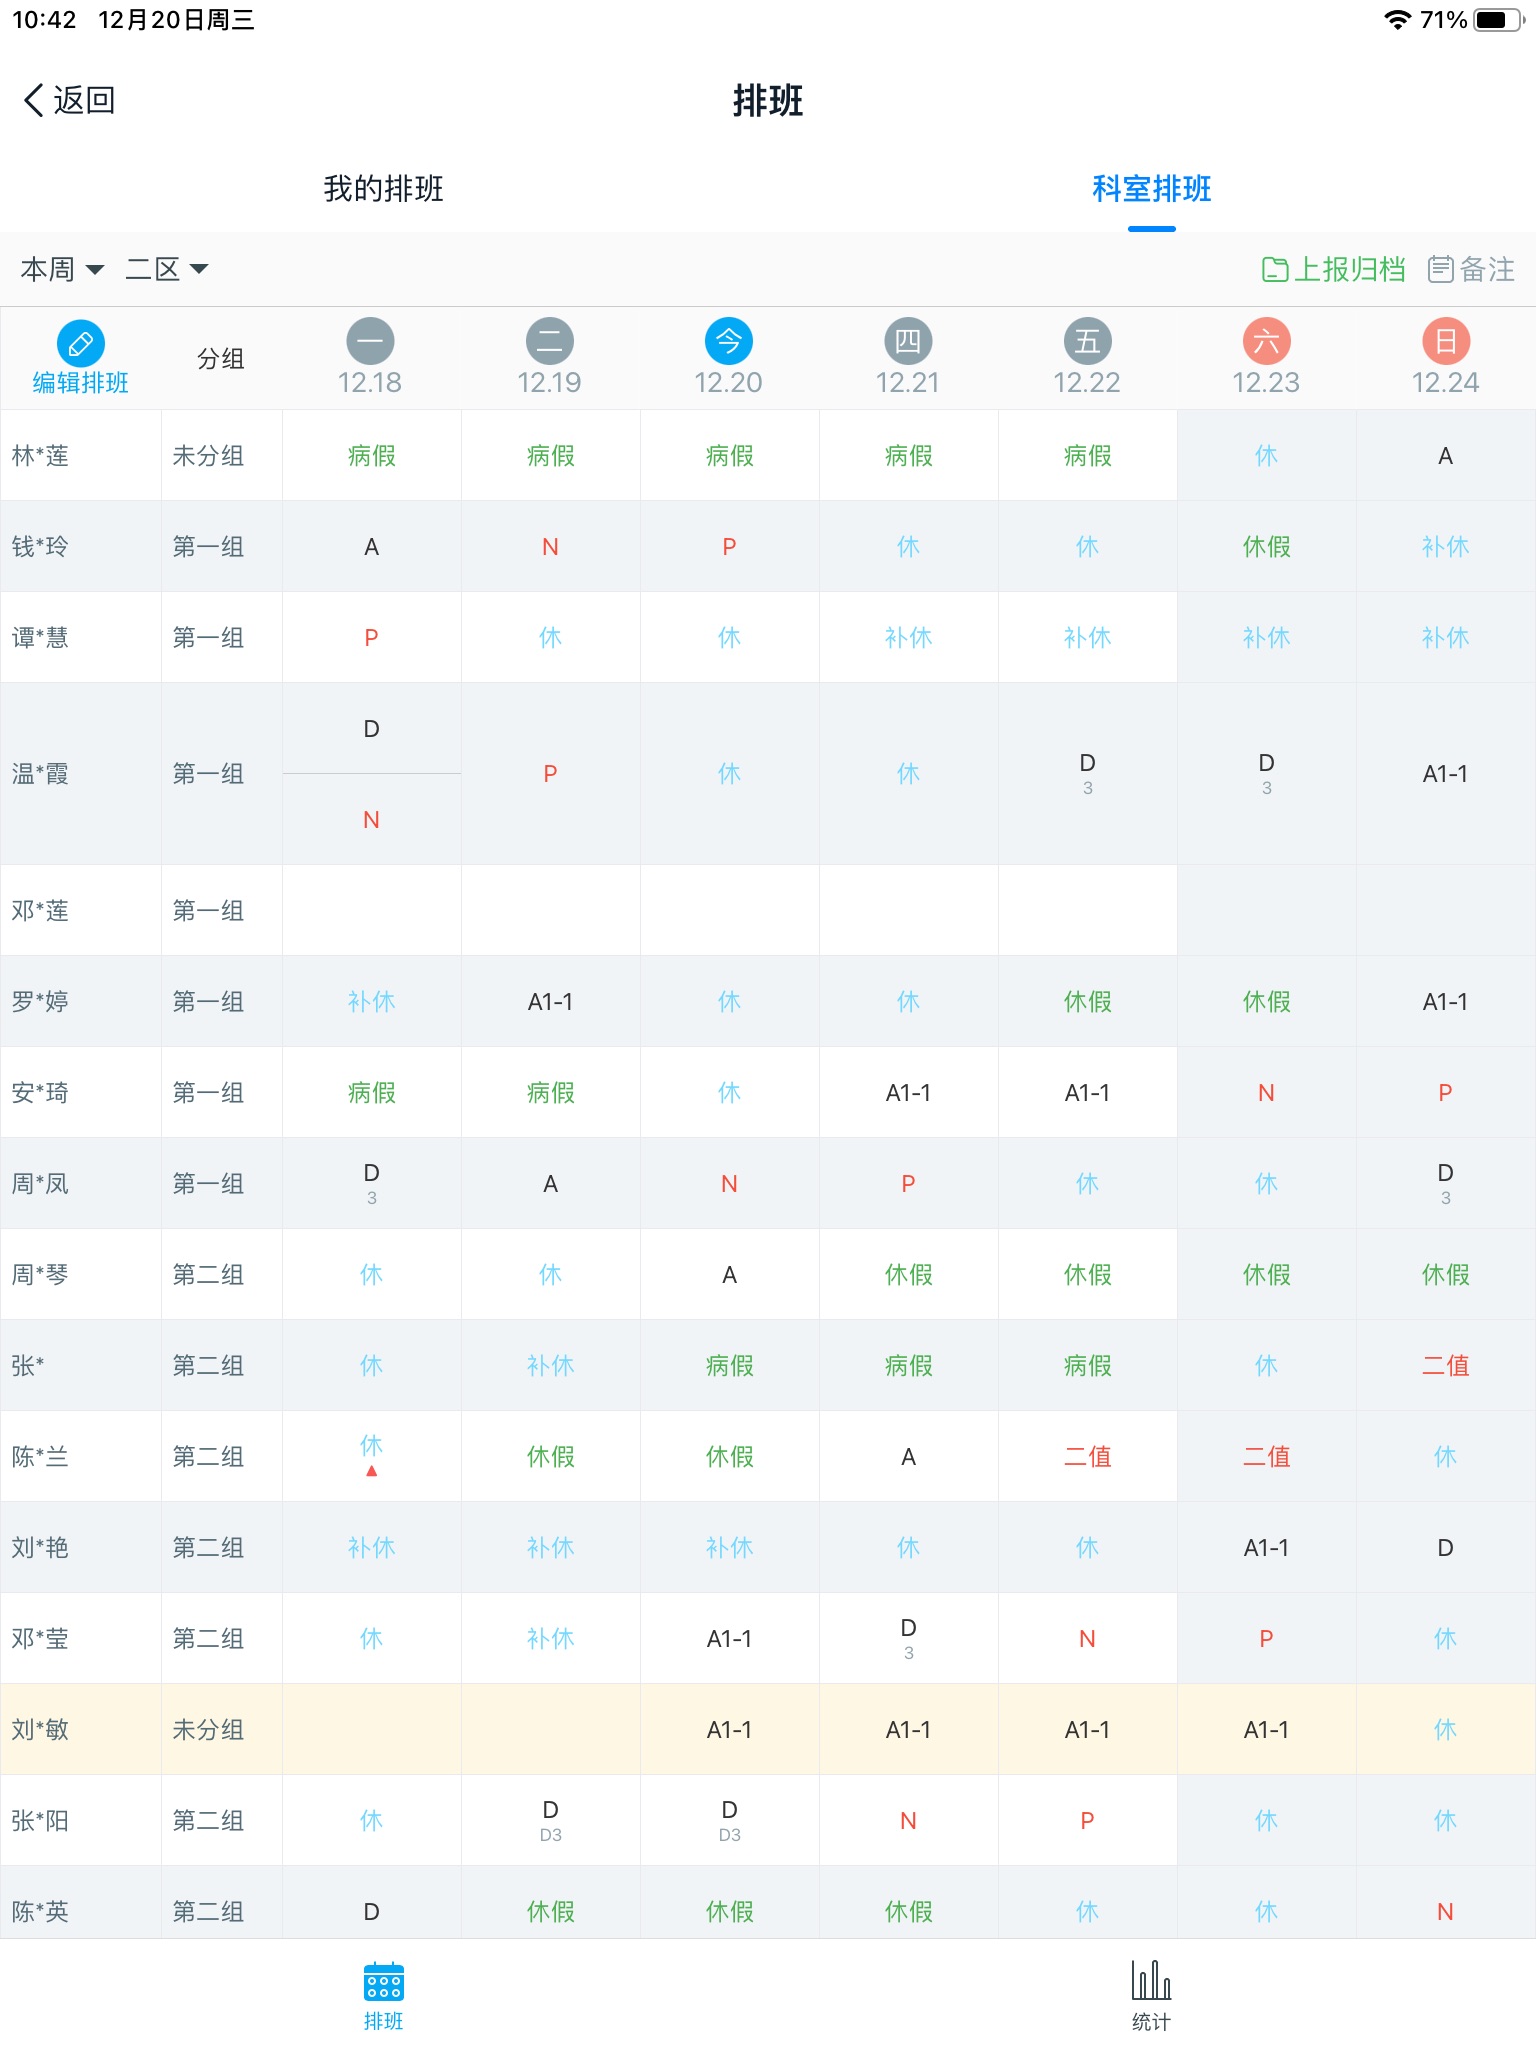Open 周*凤's D 3 shift on 12.18
Screen dimensions: 1536x2048
click(371, 1184)
